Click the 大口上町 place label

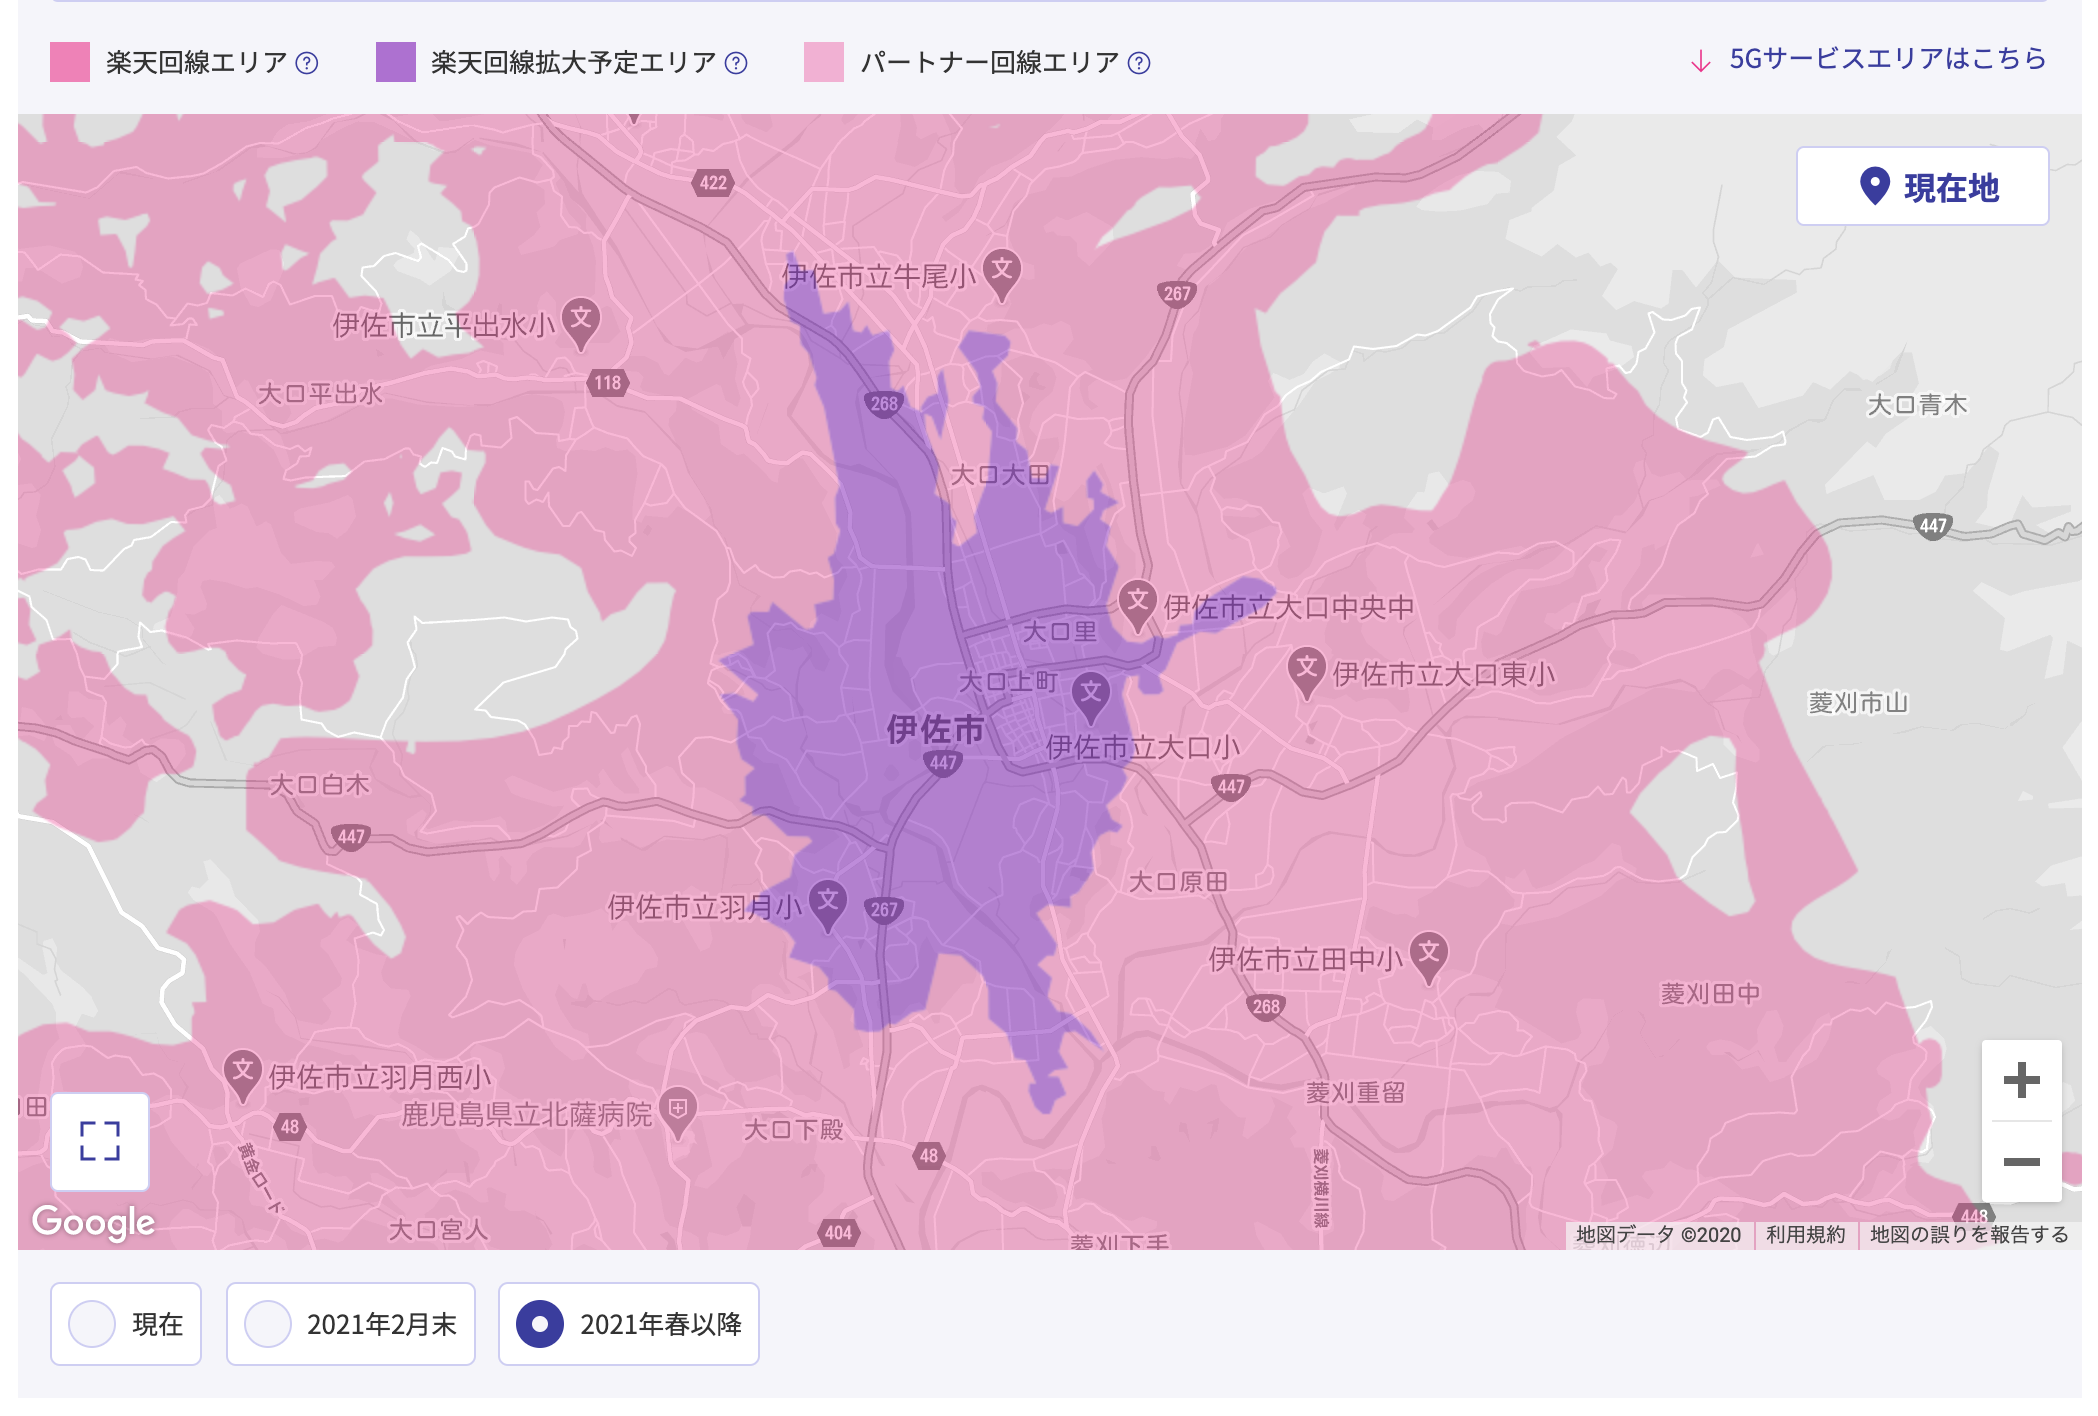(1008, 682)
